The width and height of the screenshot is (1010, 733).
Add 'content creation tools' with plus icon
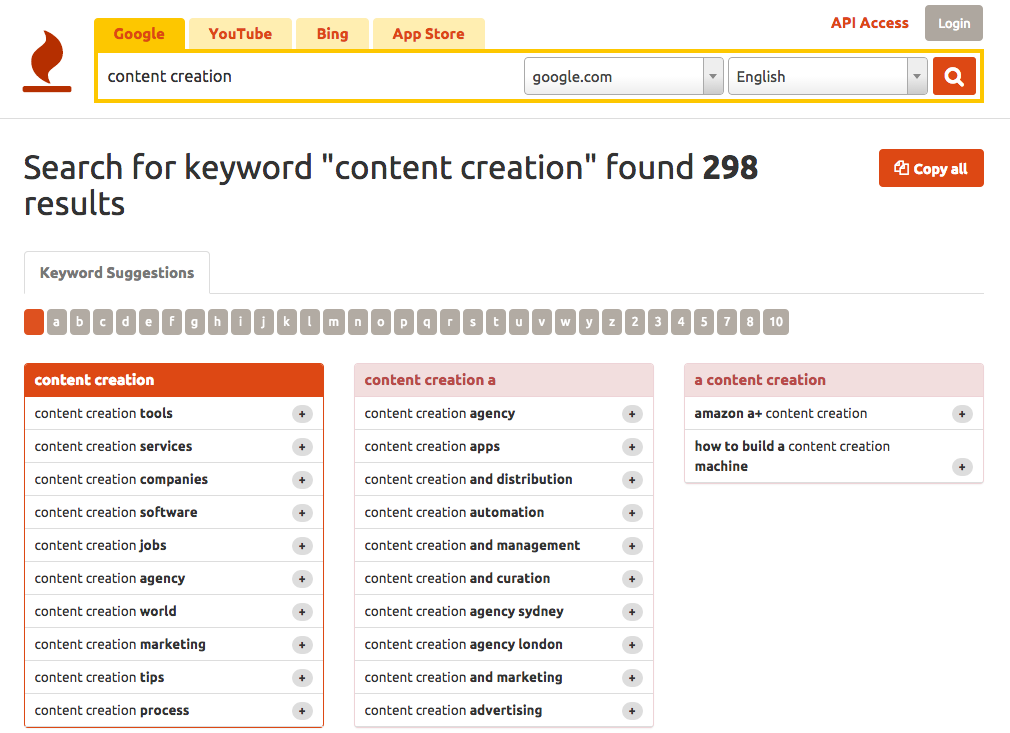pos(302,414)
